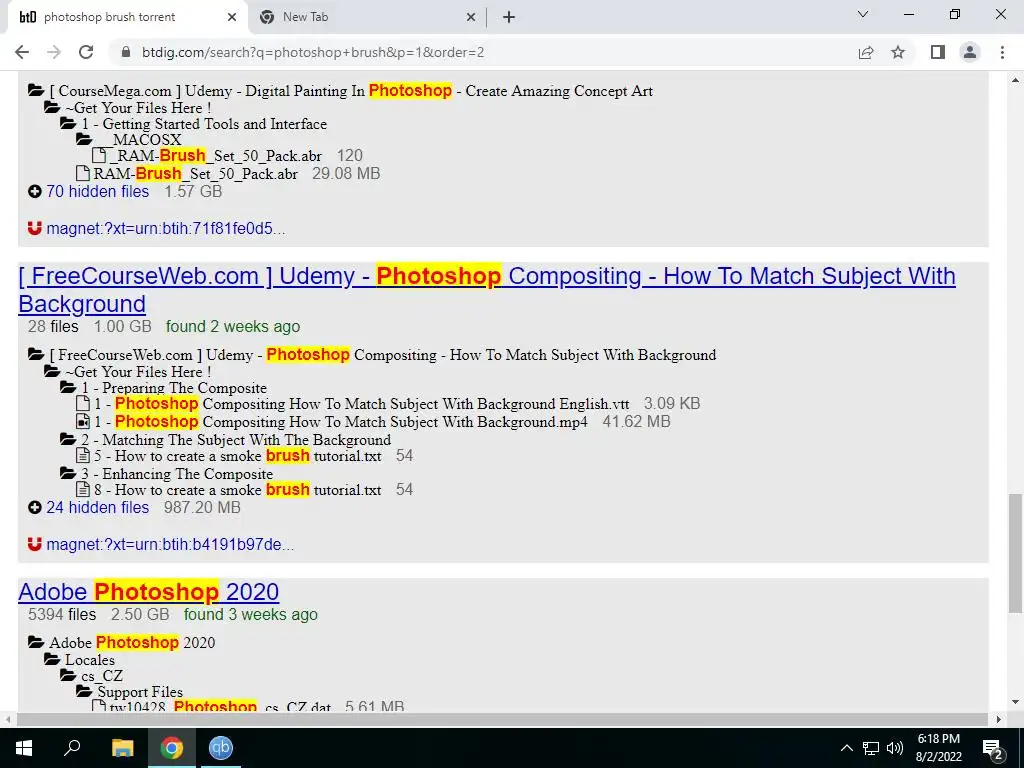The image size is (1024, 768).
Task: Click the '3 - Enhancing The Composite' folder icon
Action: 68,472
